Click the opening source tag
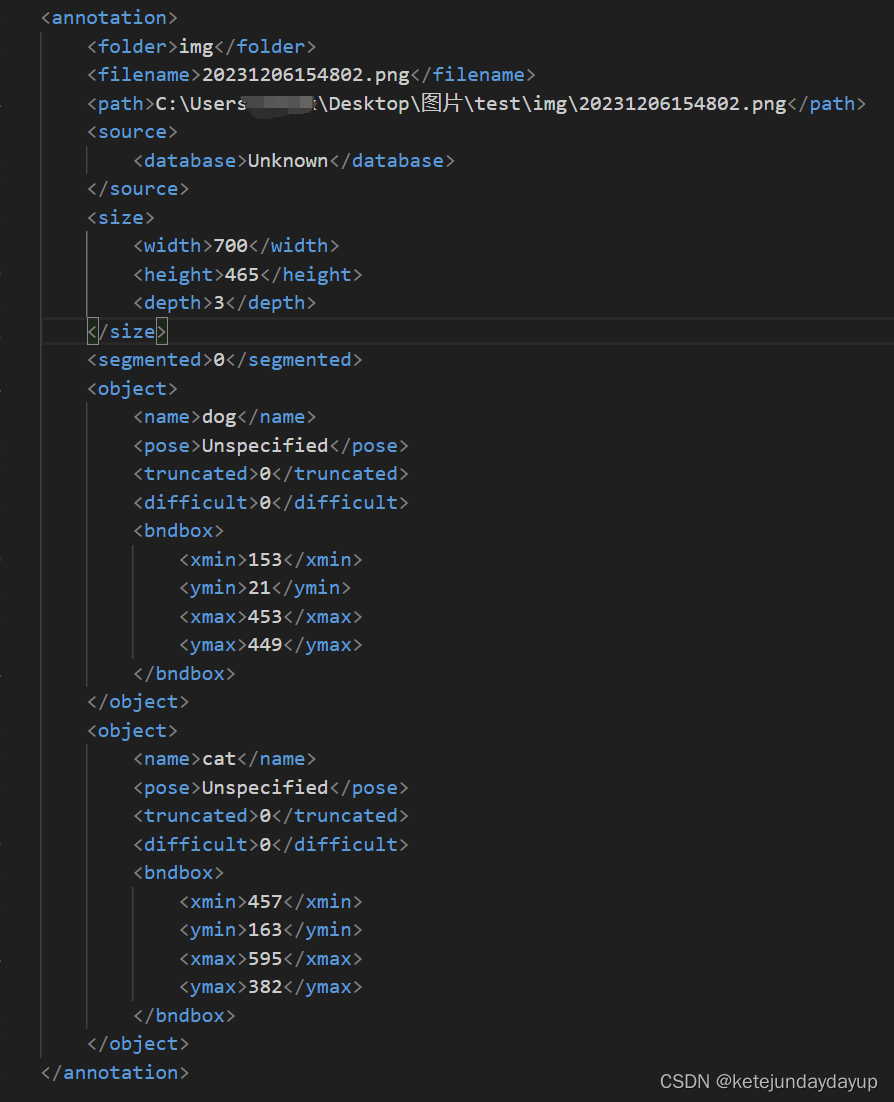Viewport: 894px width, 1102px height. pos(132,131)
